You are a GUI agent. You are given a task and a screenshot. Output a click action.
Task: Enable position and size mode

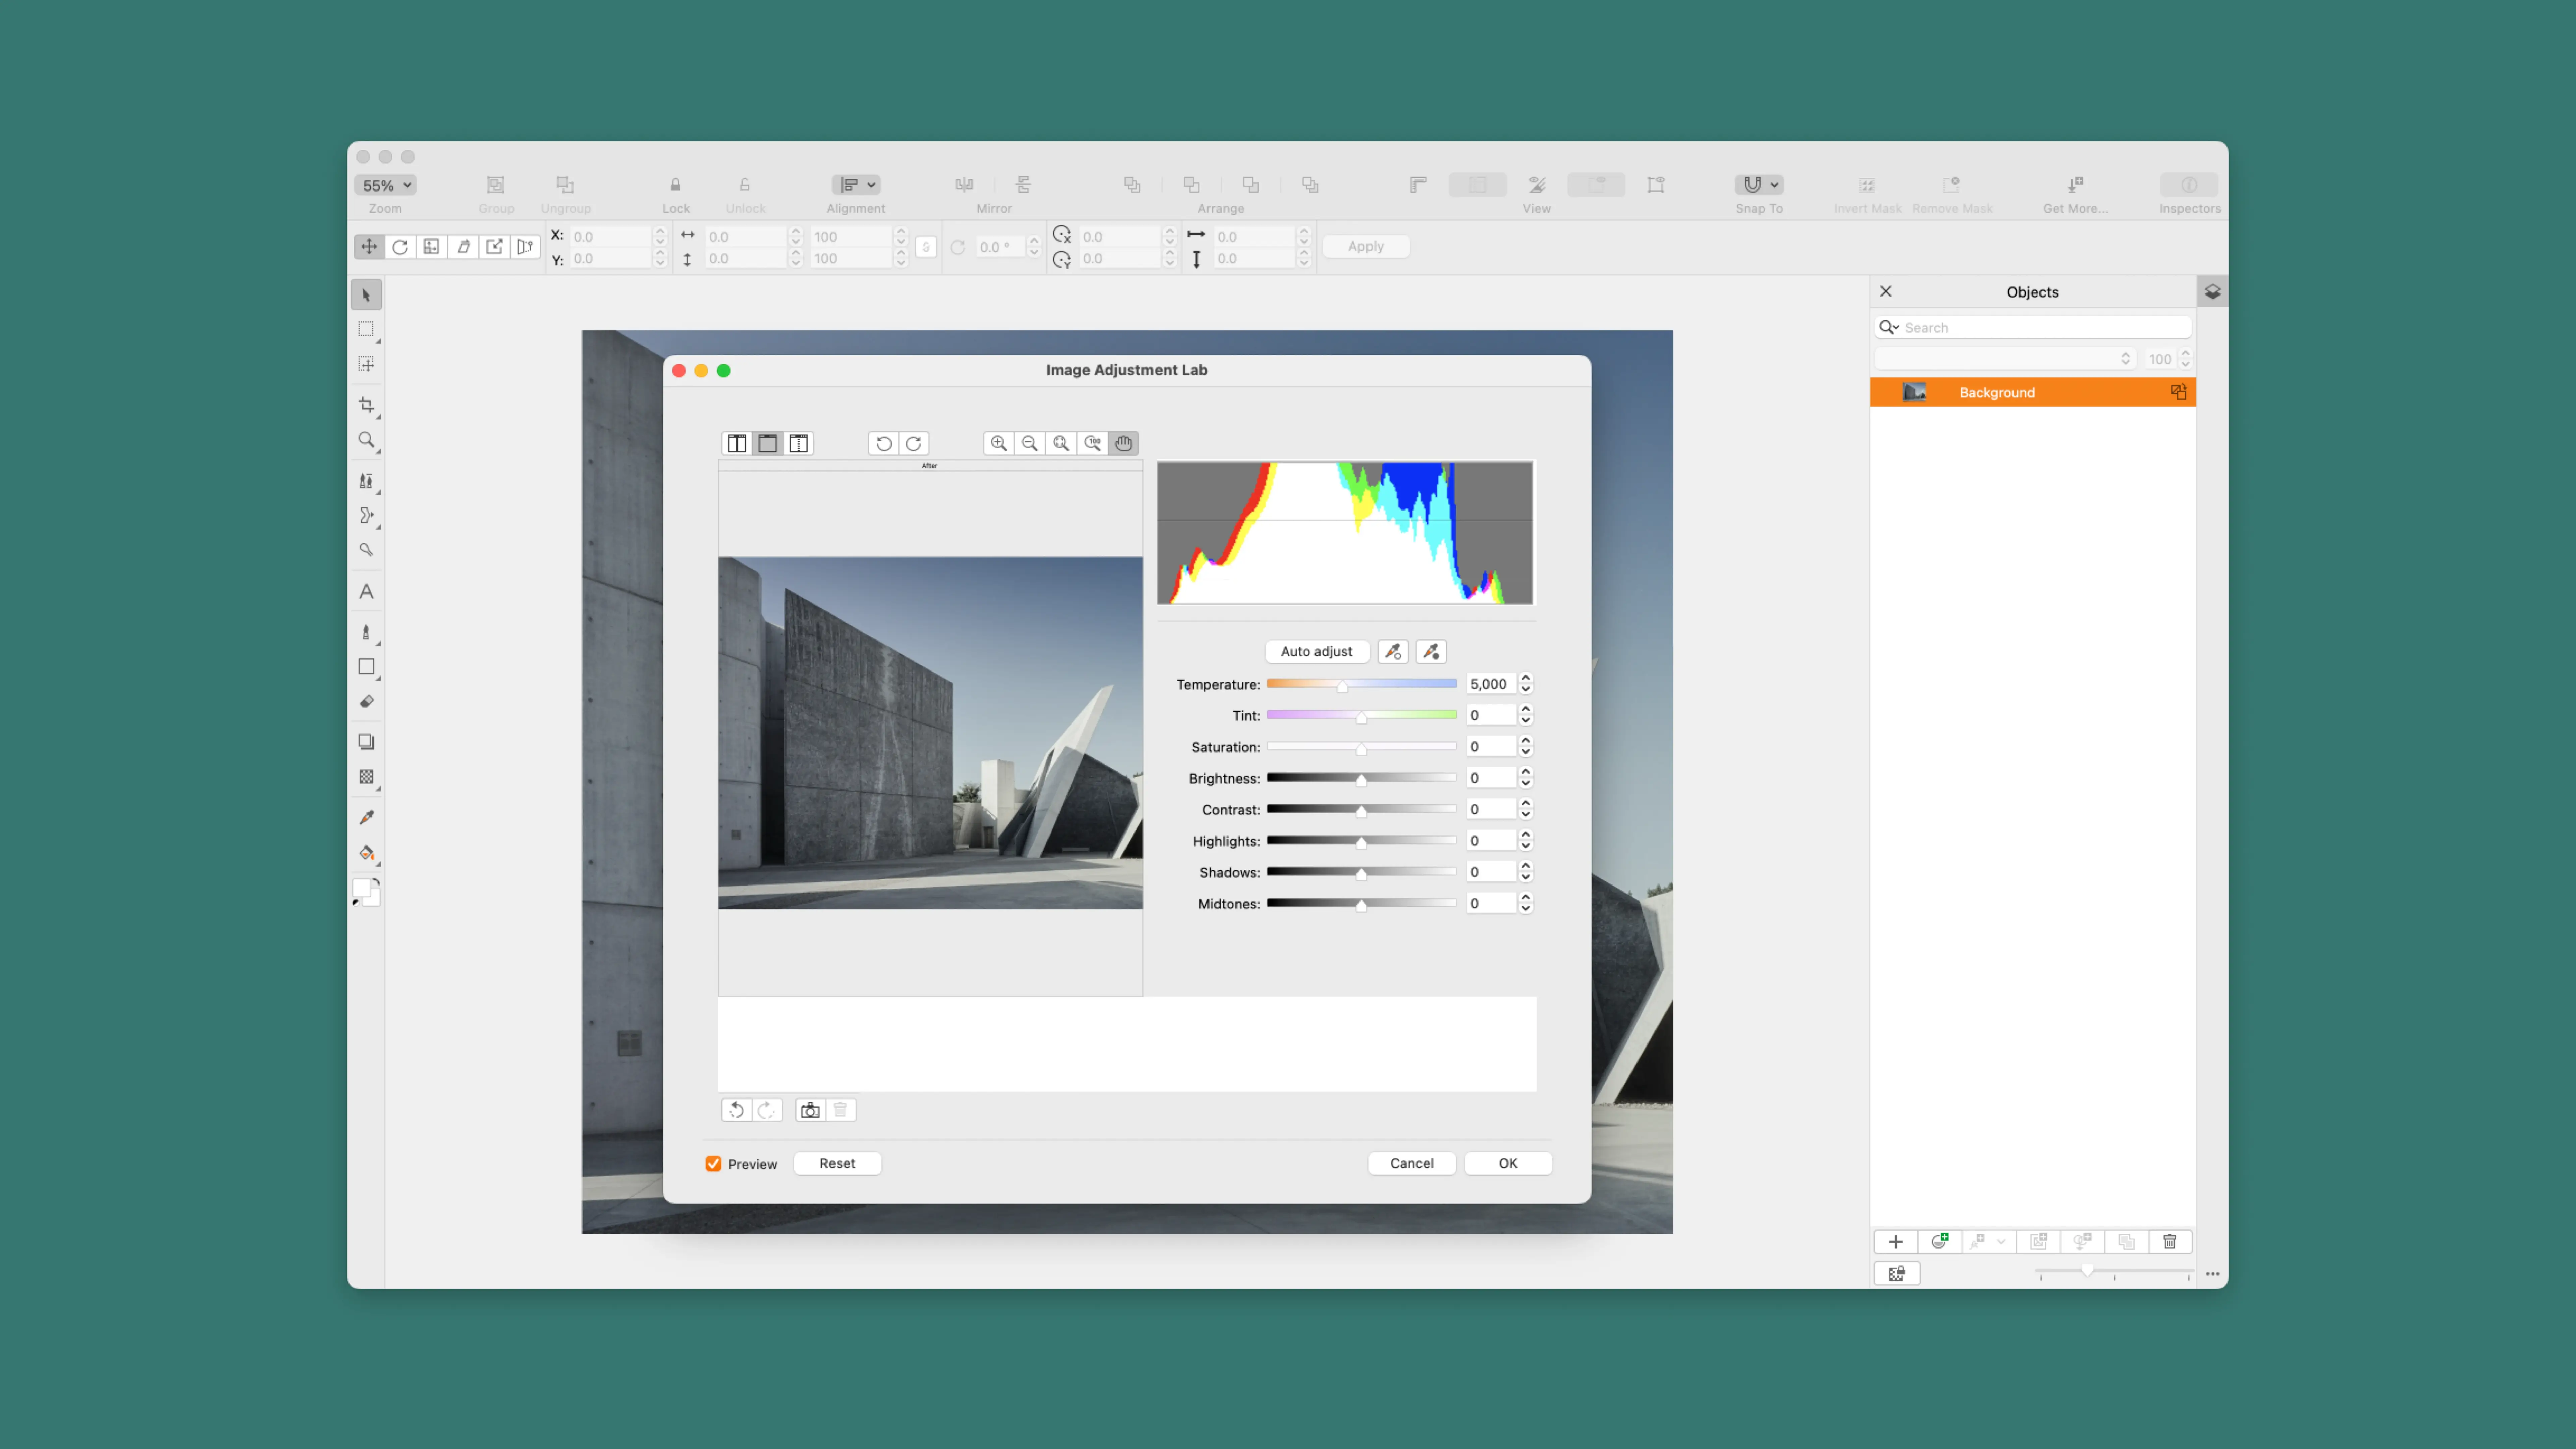(x=369, y=247)
